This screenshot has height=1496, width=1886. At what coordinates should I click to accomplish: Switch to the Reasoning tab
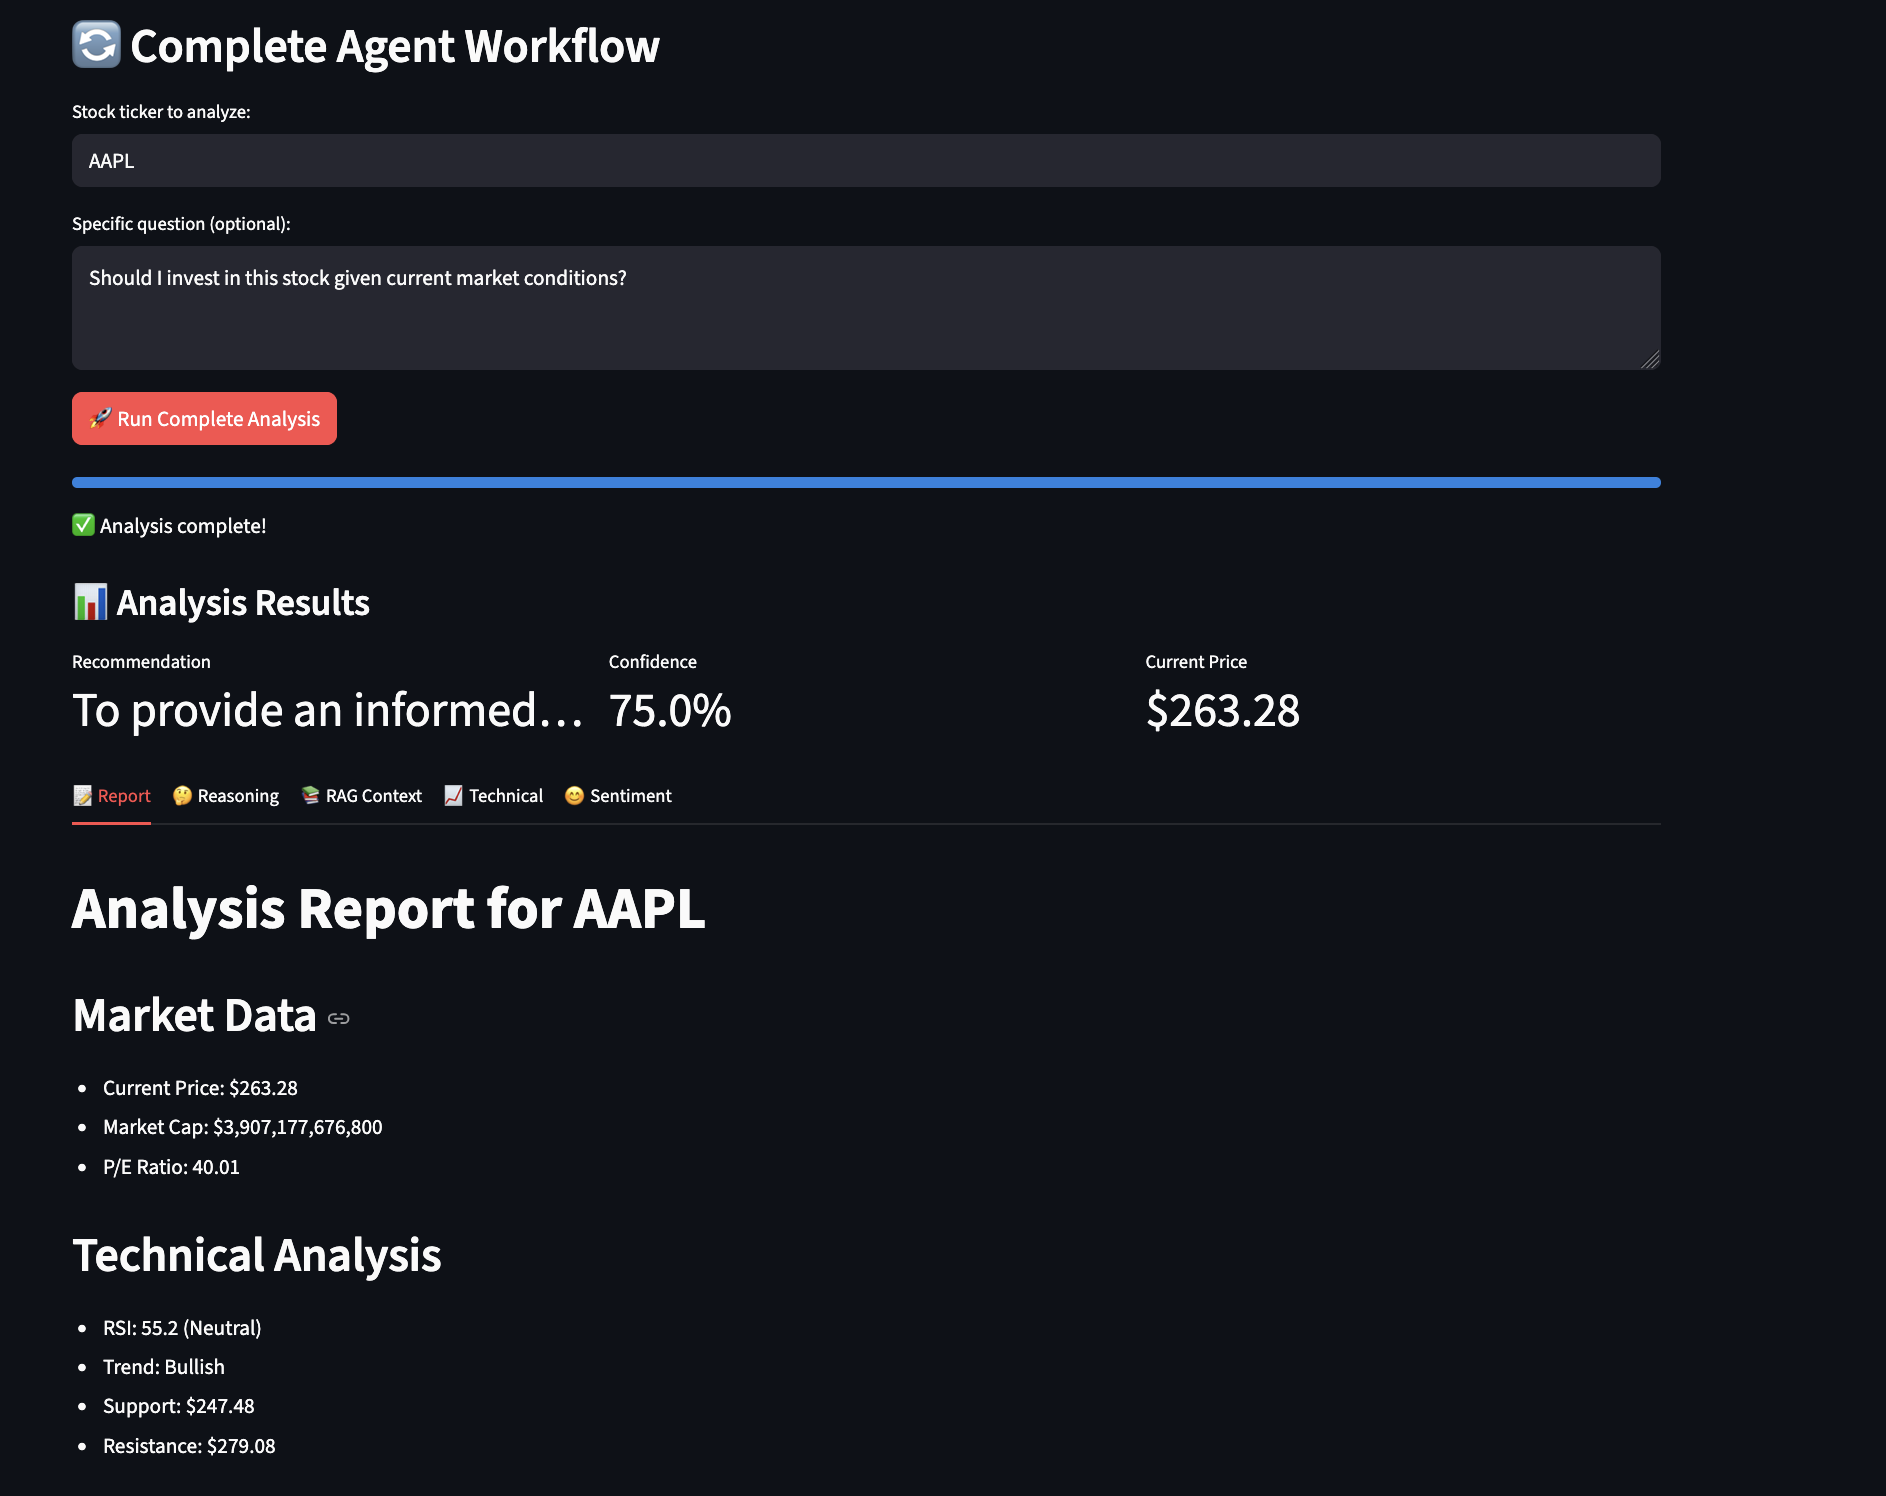(x=225, y=796)
